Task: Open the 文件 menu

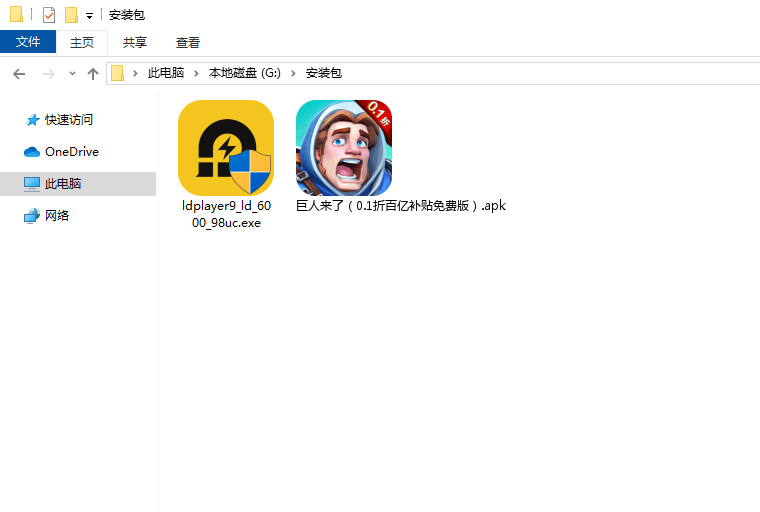Action: [28, 42]
